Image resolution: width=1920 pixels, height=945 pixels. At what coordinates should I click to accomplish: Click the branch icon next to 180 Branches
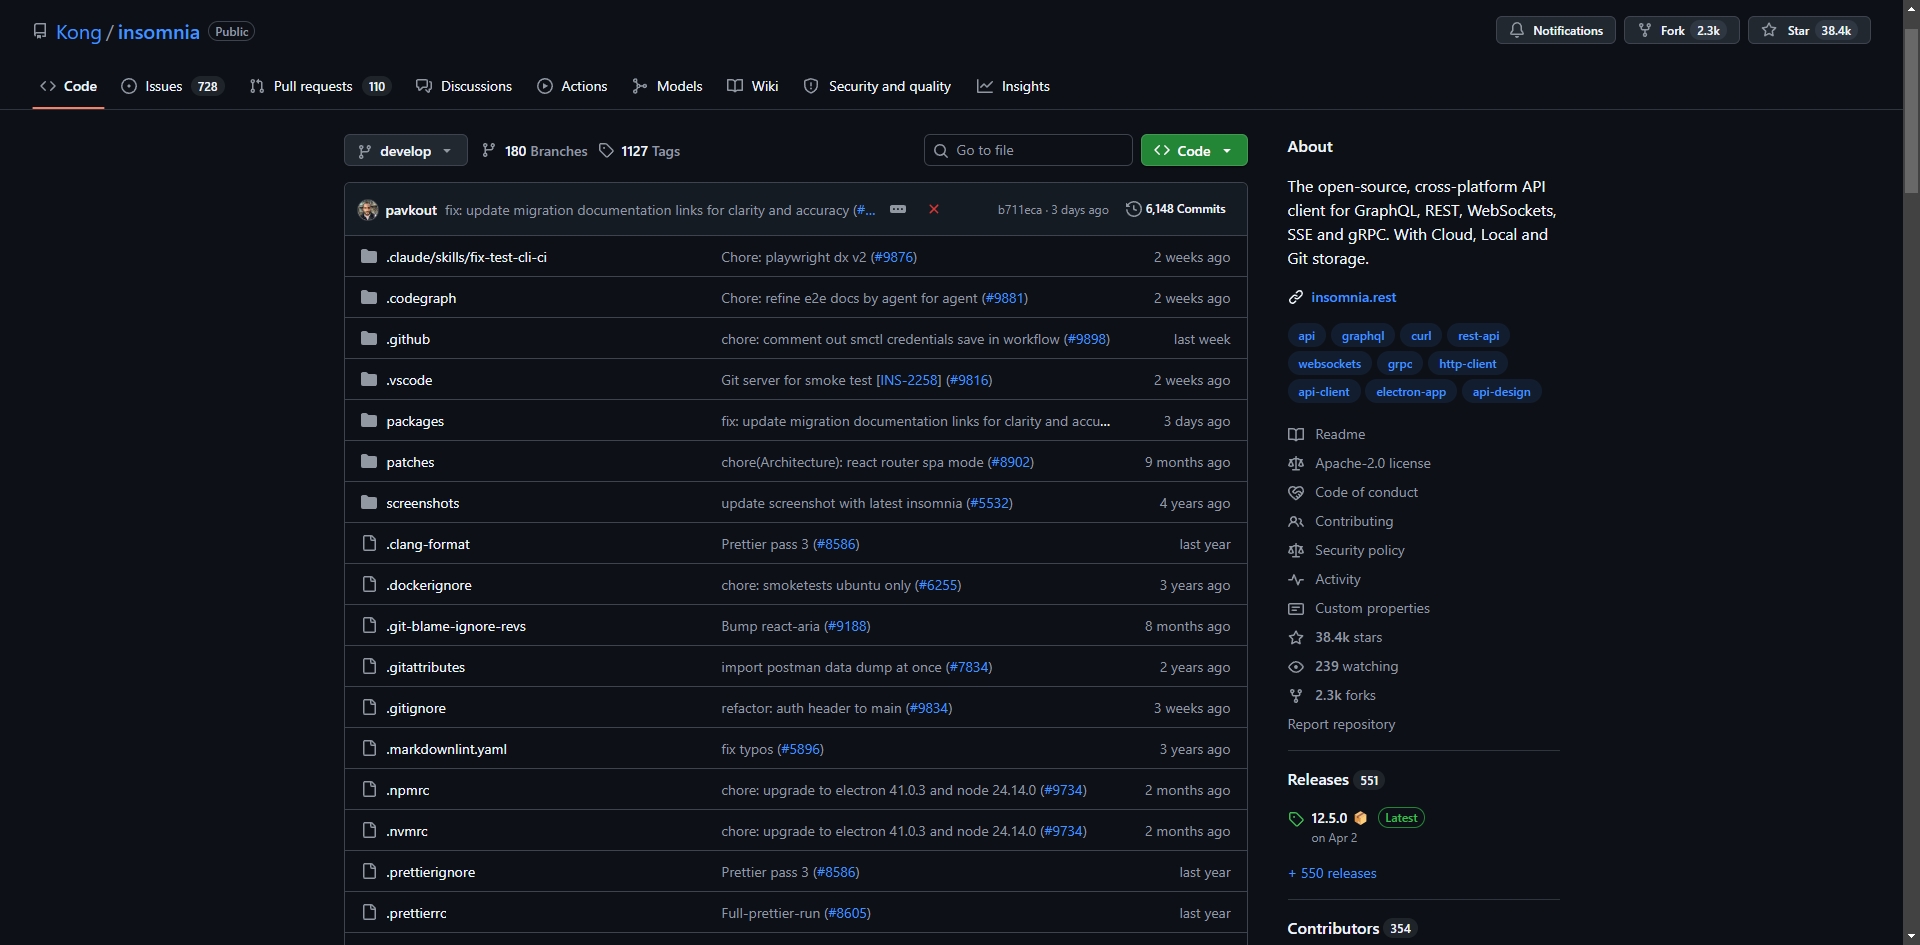[x=488, y=151]
